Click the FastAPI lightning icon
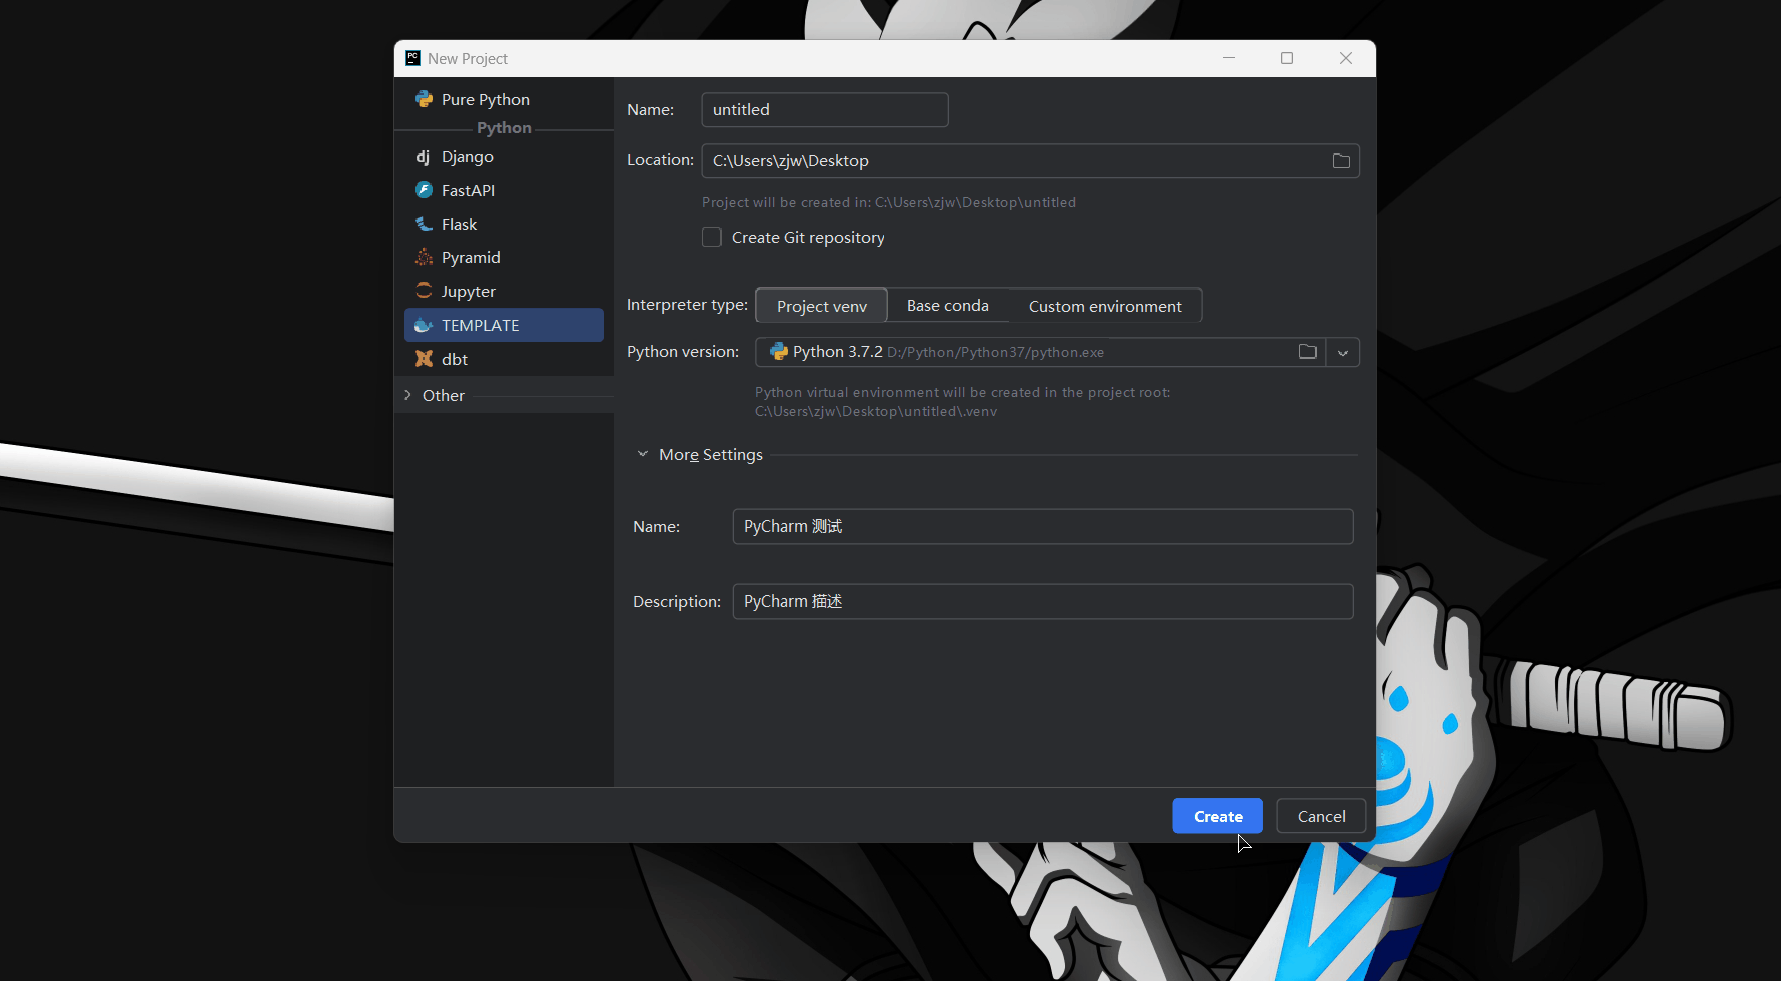 pos(424,190)
